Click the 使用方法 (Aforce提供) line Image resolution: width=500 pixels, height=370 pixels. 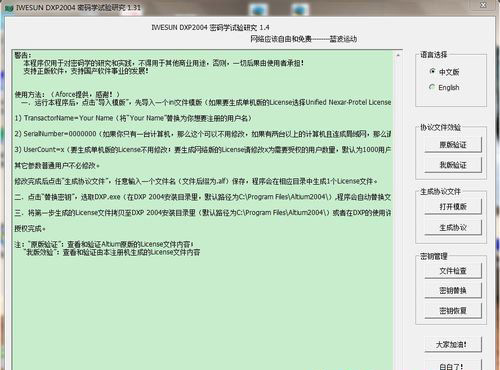tap(67, 94)
